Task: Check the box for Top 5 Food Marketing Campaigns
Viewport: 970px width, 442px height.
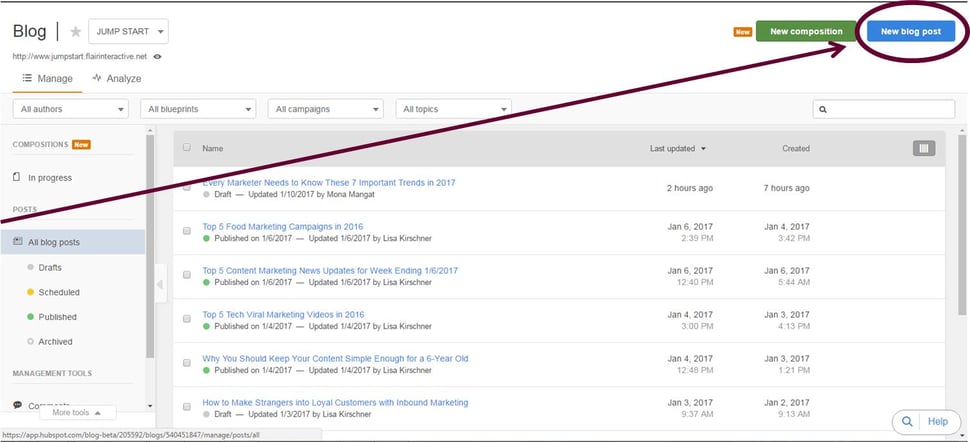Action: (x=186, y=231)
